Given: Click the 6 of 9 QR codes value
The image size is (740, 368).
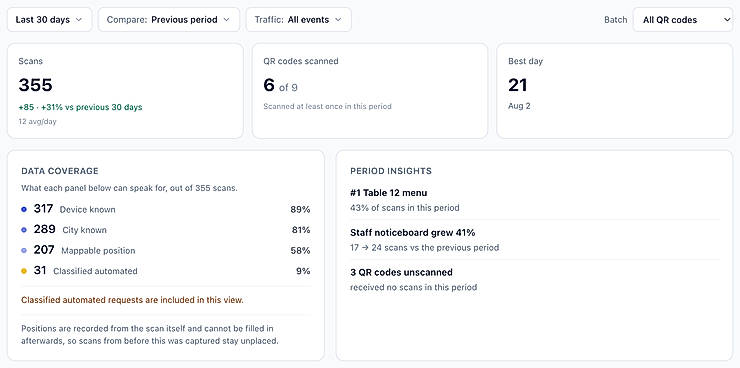Looking at the screenshot, I should (x=280, y=85).
